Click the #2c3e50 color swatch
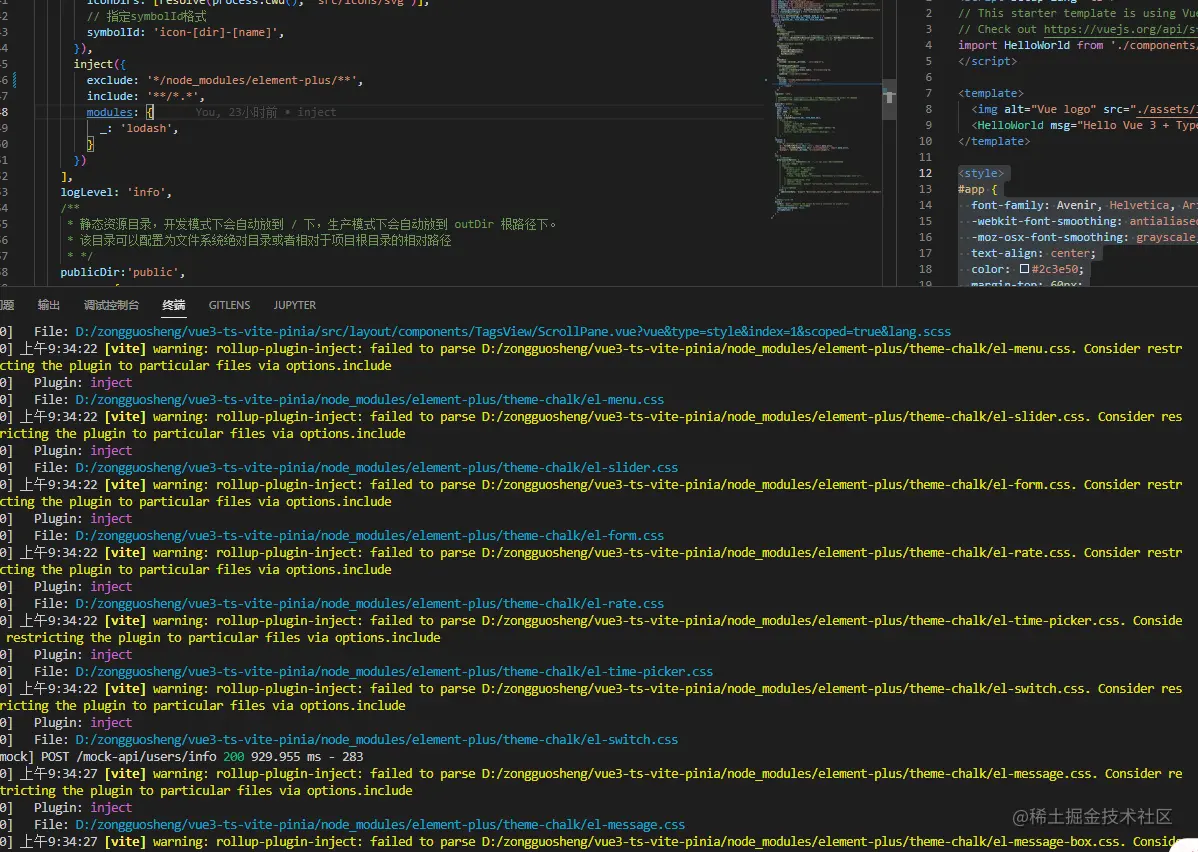This screenshot has width=1198, height=852. [x=1025, y=269]
